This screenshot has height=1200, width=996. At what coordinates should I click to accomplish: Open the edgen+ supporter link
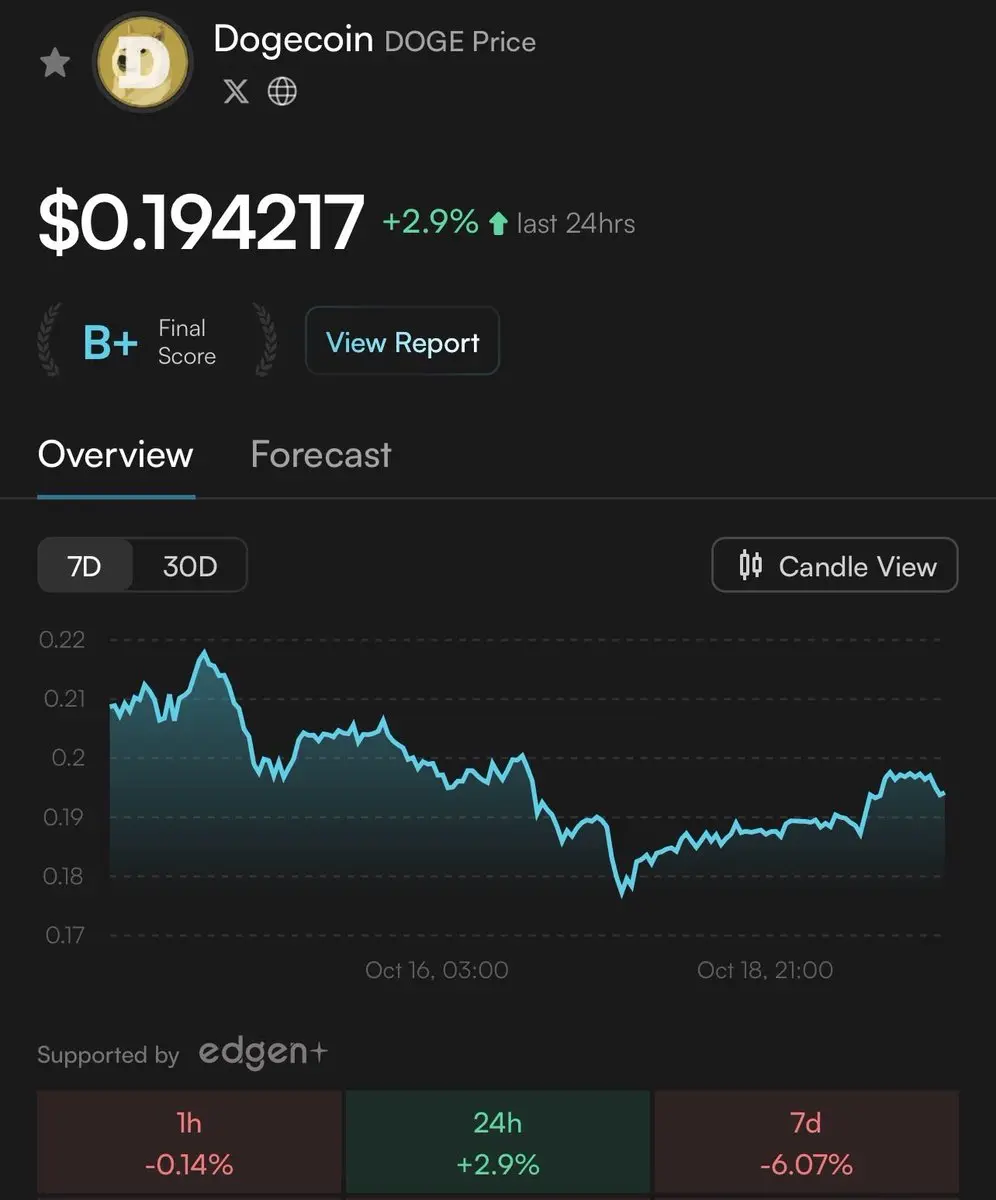coord(263,1053)
